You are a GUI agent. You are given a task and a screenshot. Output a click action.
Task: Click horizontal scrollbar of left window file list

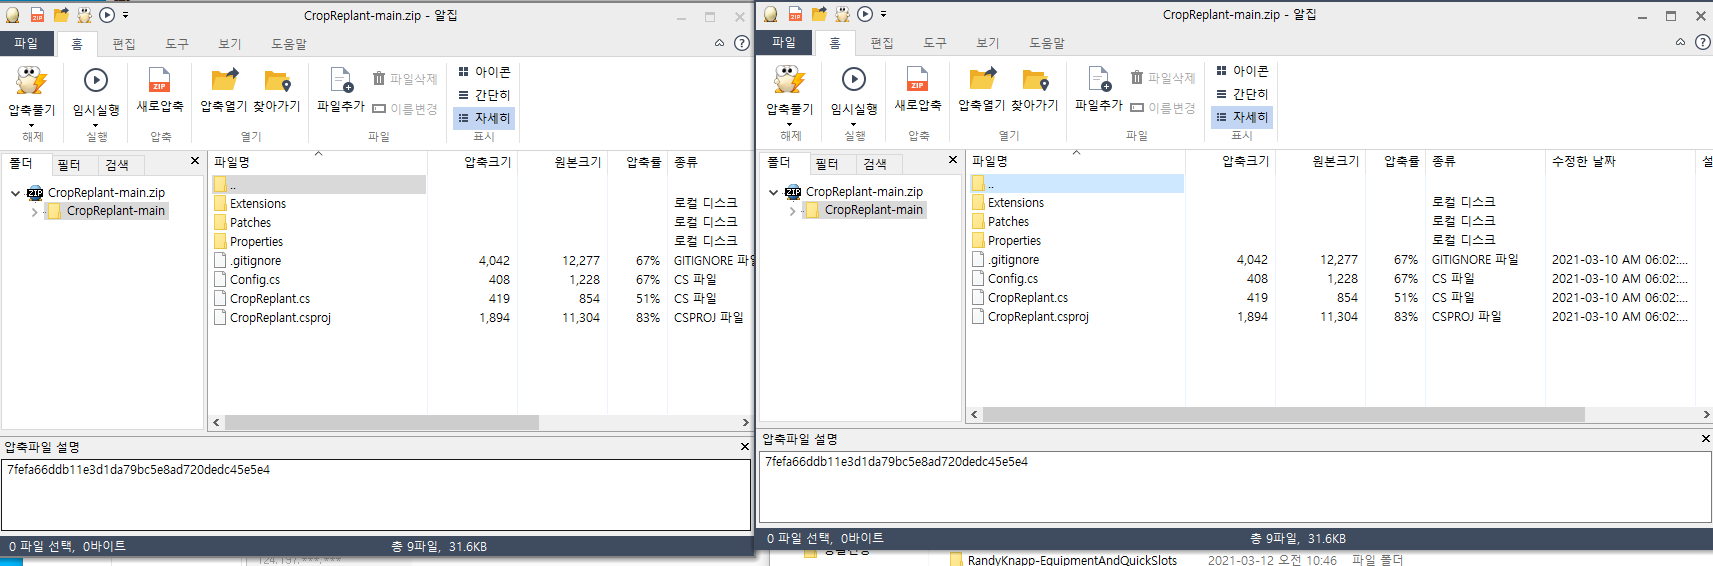click(380, 423)
